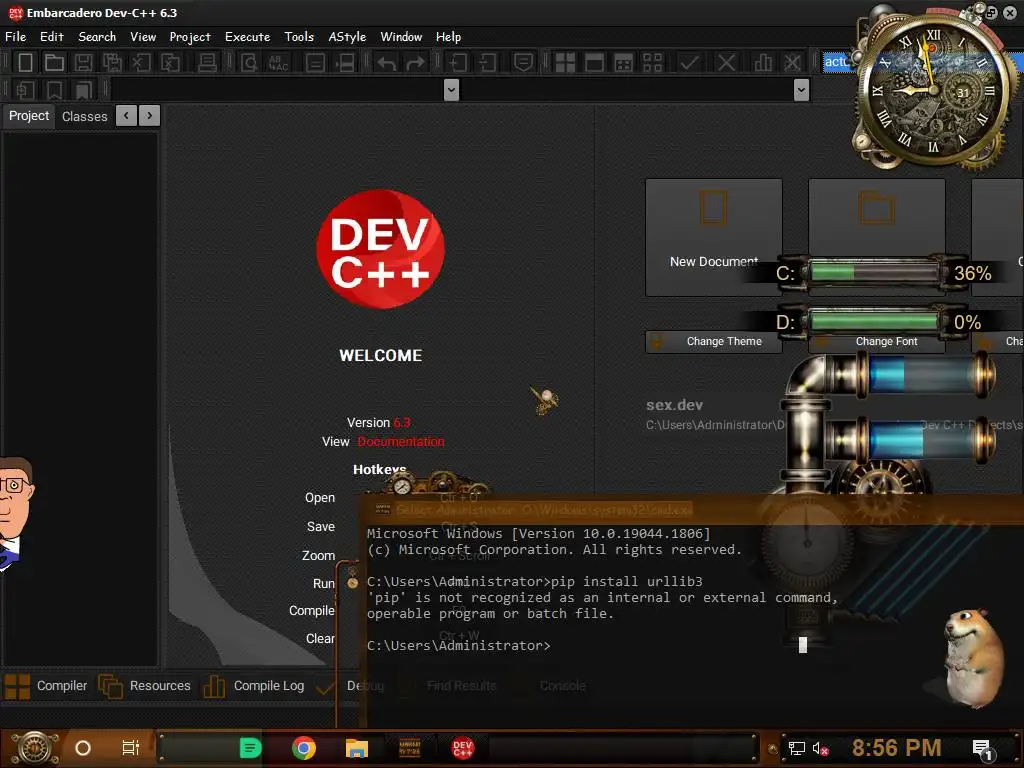Click the 'pip install urllib3' command line text

[x=626, y=581]
